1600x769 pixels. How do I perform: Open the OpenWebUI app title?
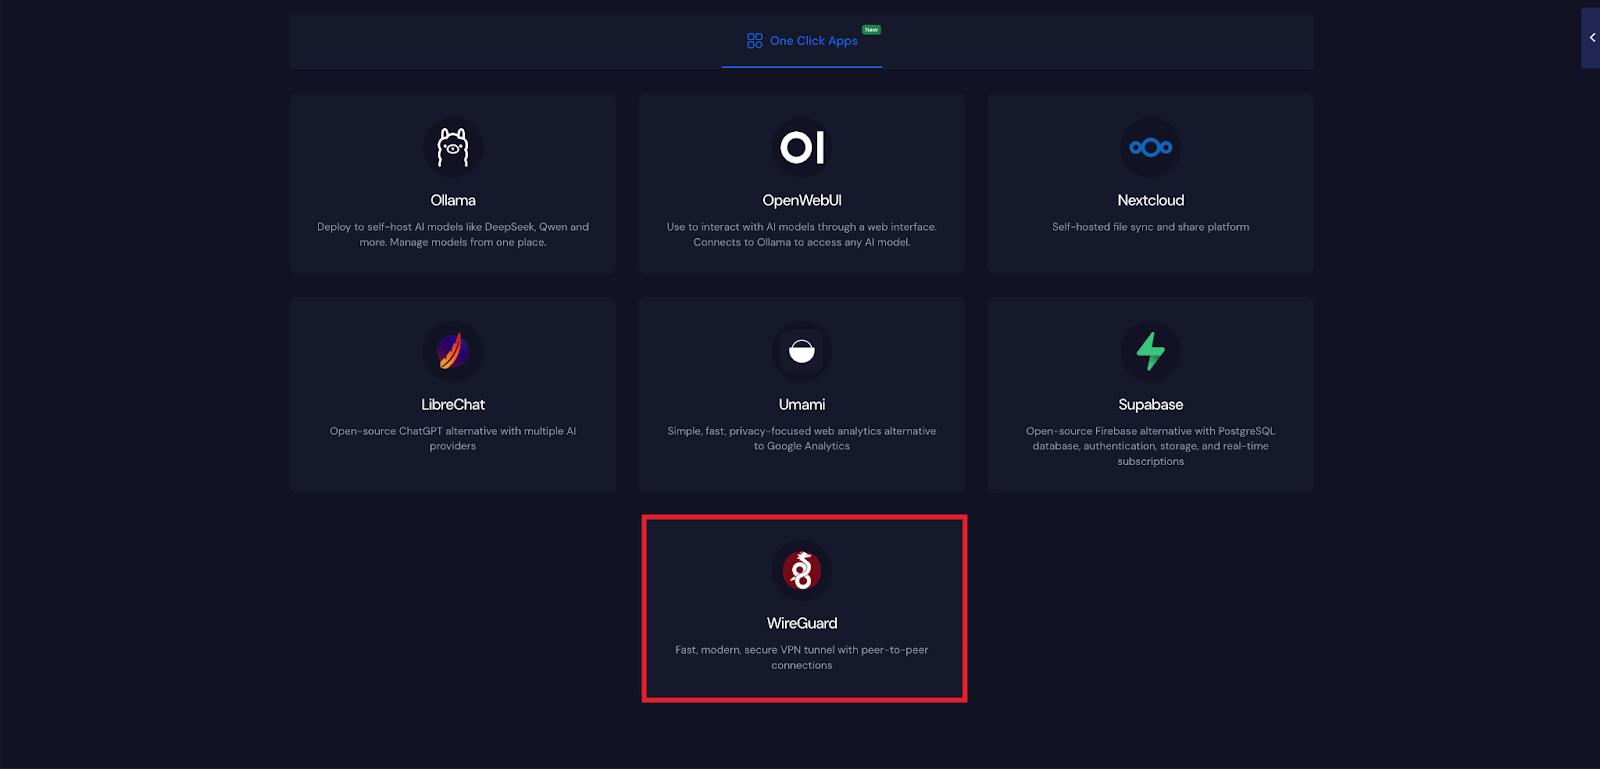[x=802, y=201]
